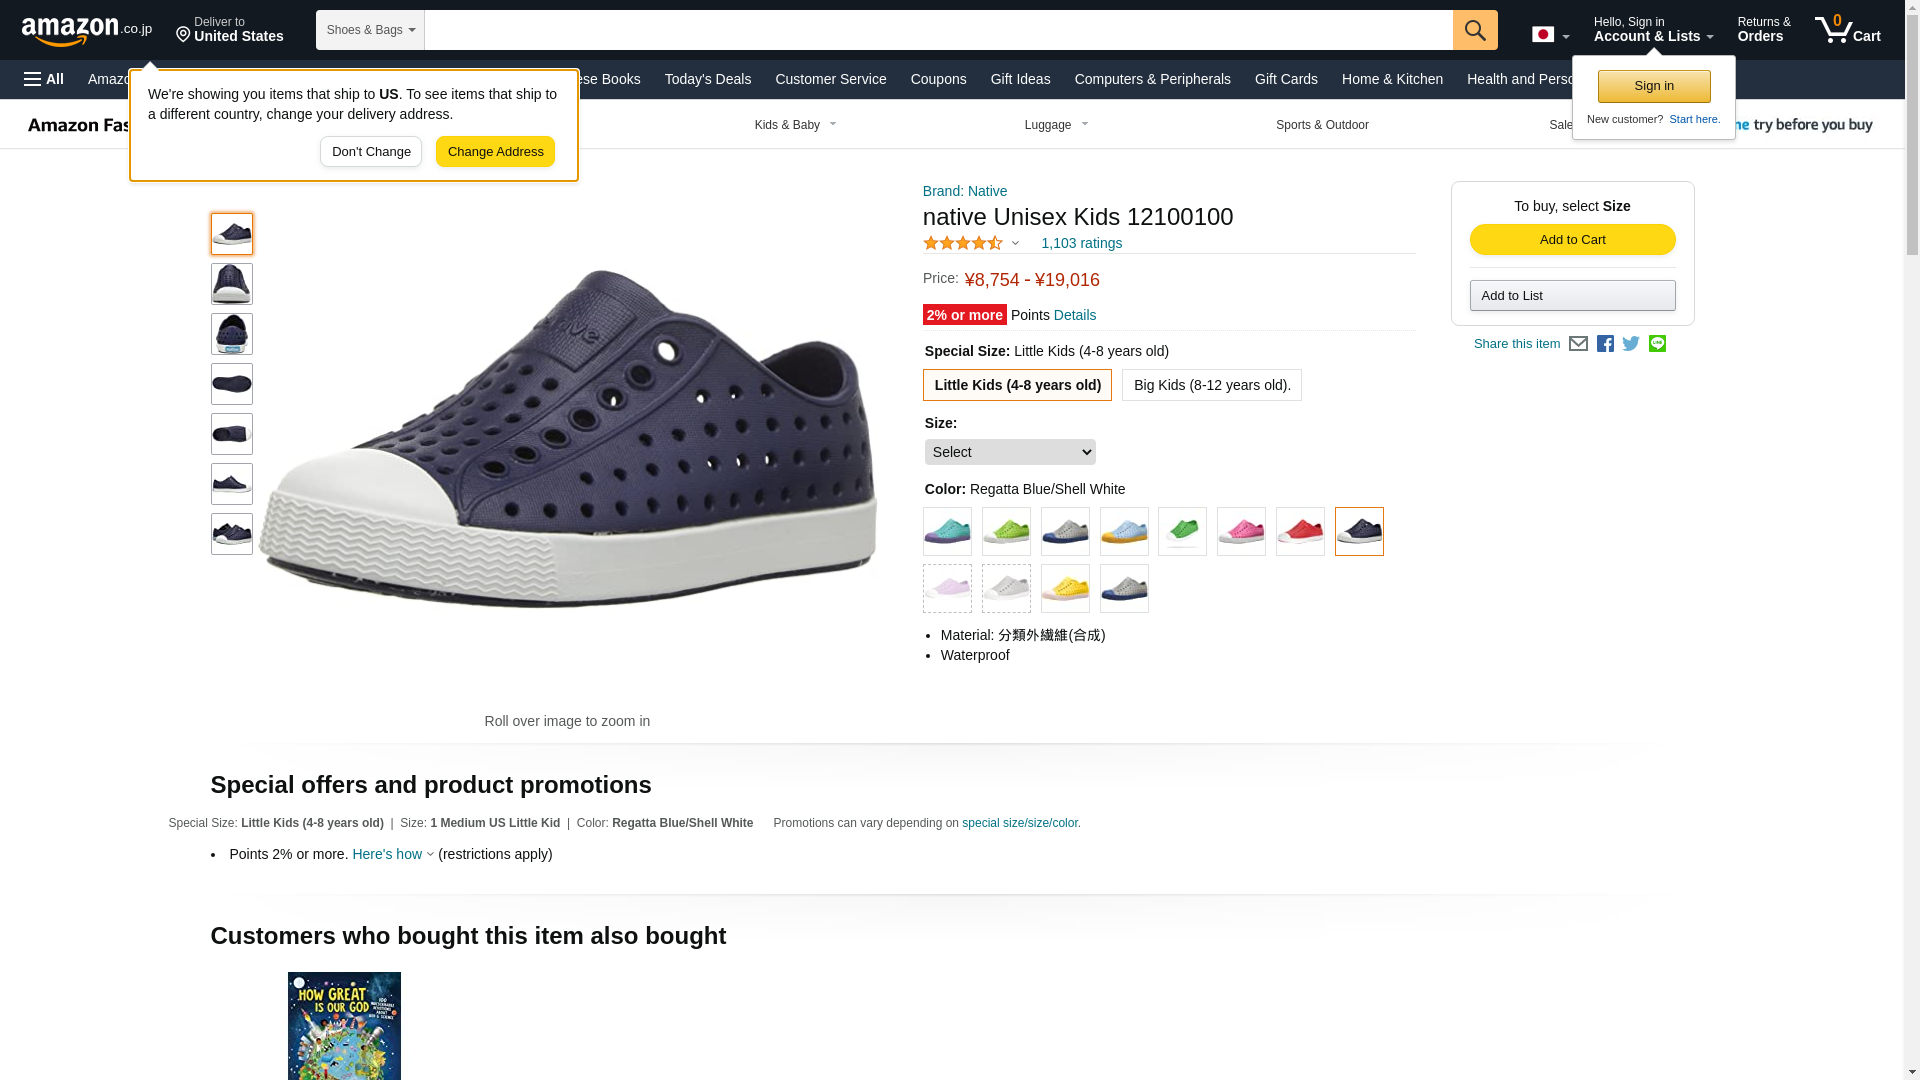Viewport: 1920px width, 1080px height.
Task: Open the All hamburger menu
Action: point(44,79)
